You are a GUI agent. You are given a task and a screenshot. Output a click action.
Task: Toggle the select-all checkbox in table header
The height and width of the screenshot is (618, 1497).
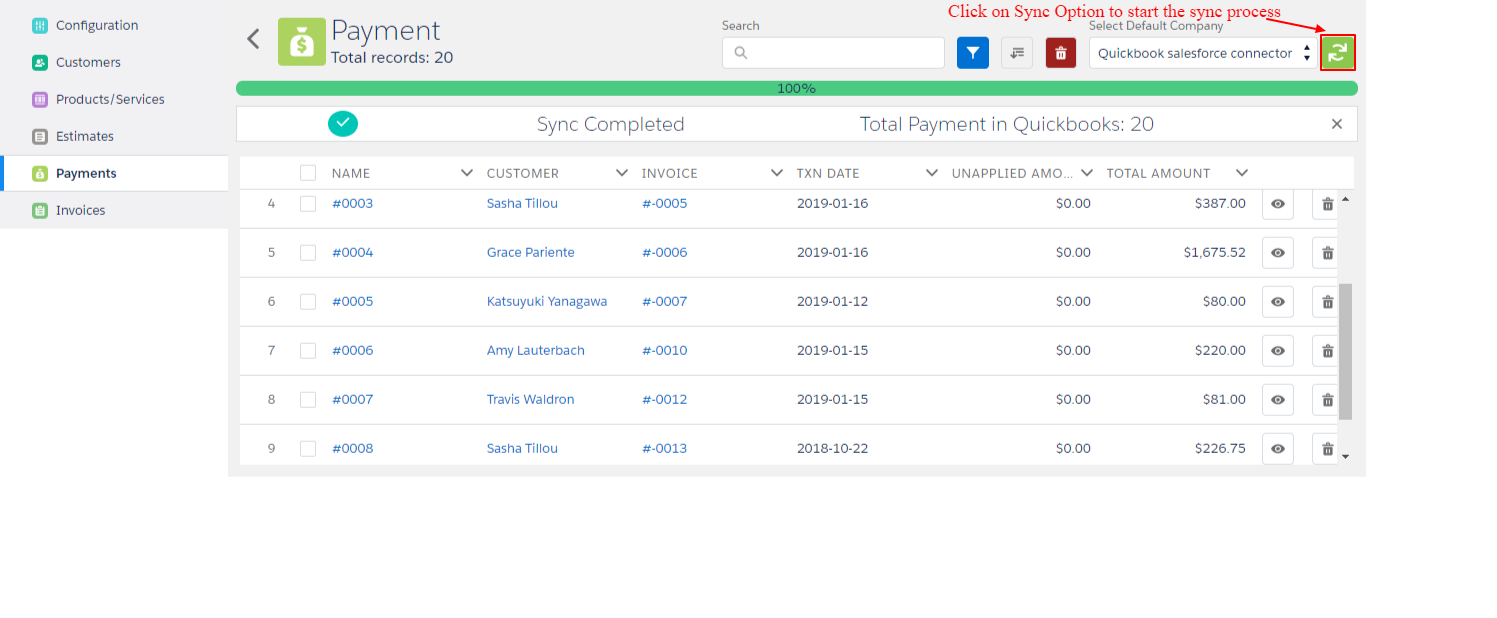point(308,173)
